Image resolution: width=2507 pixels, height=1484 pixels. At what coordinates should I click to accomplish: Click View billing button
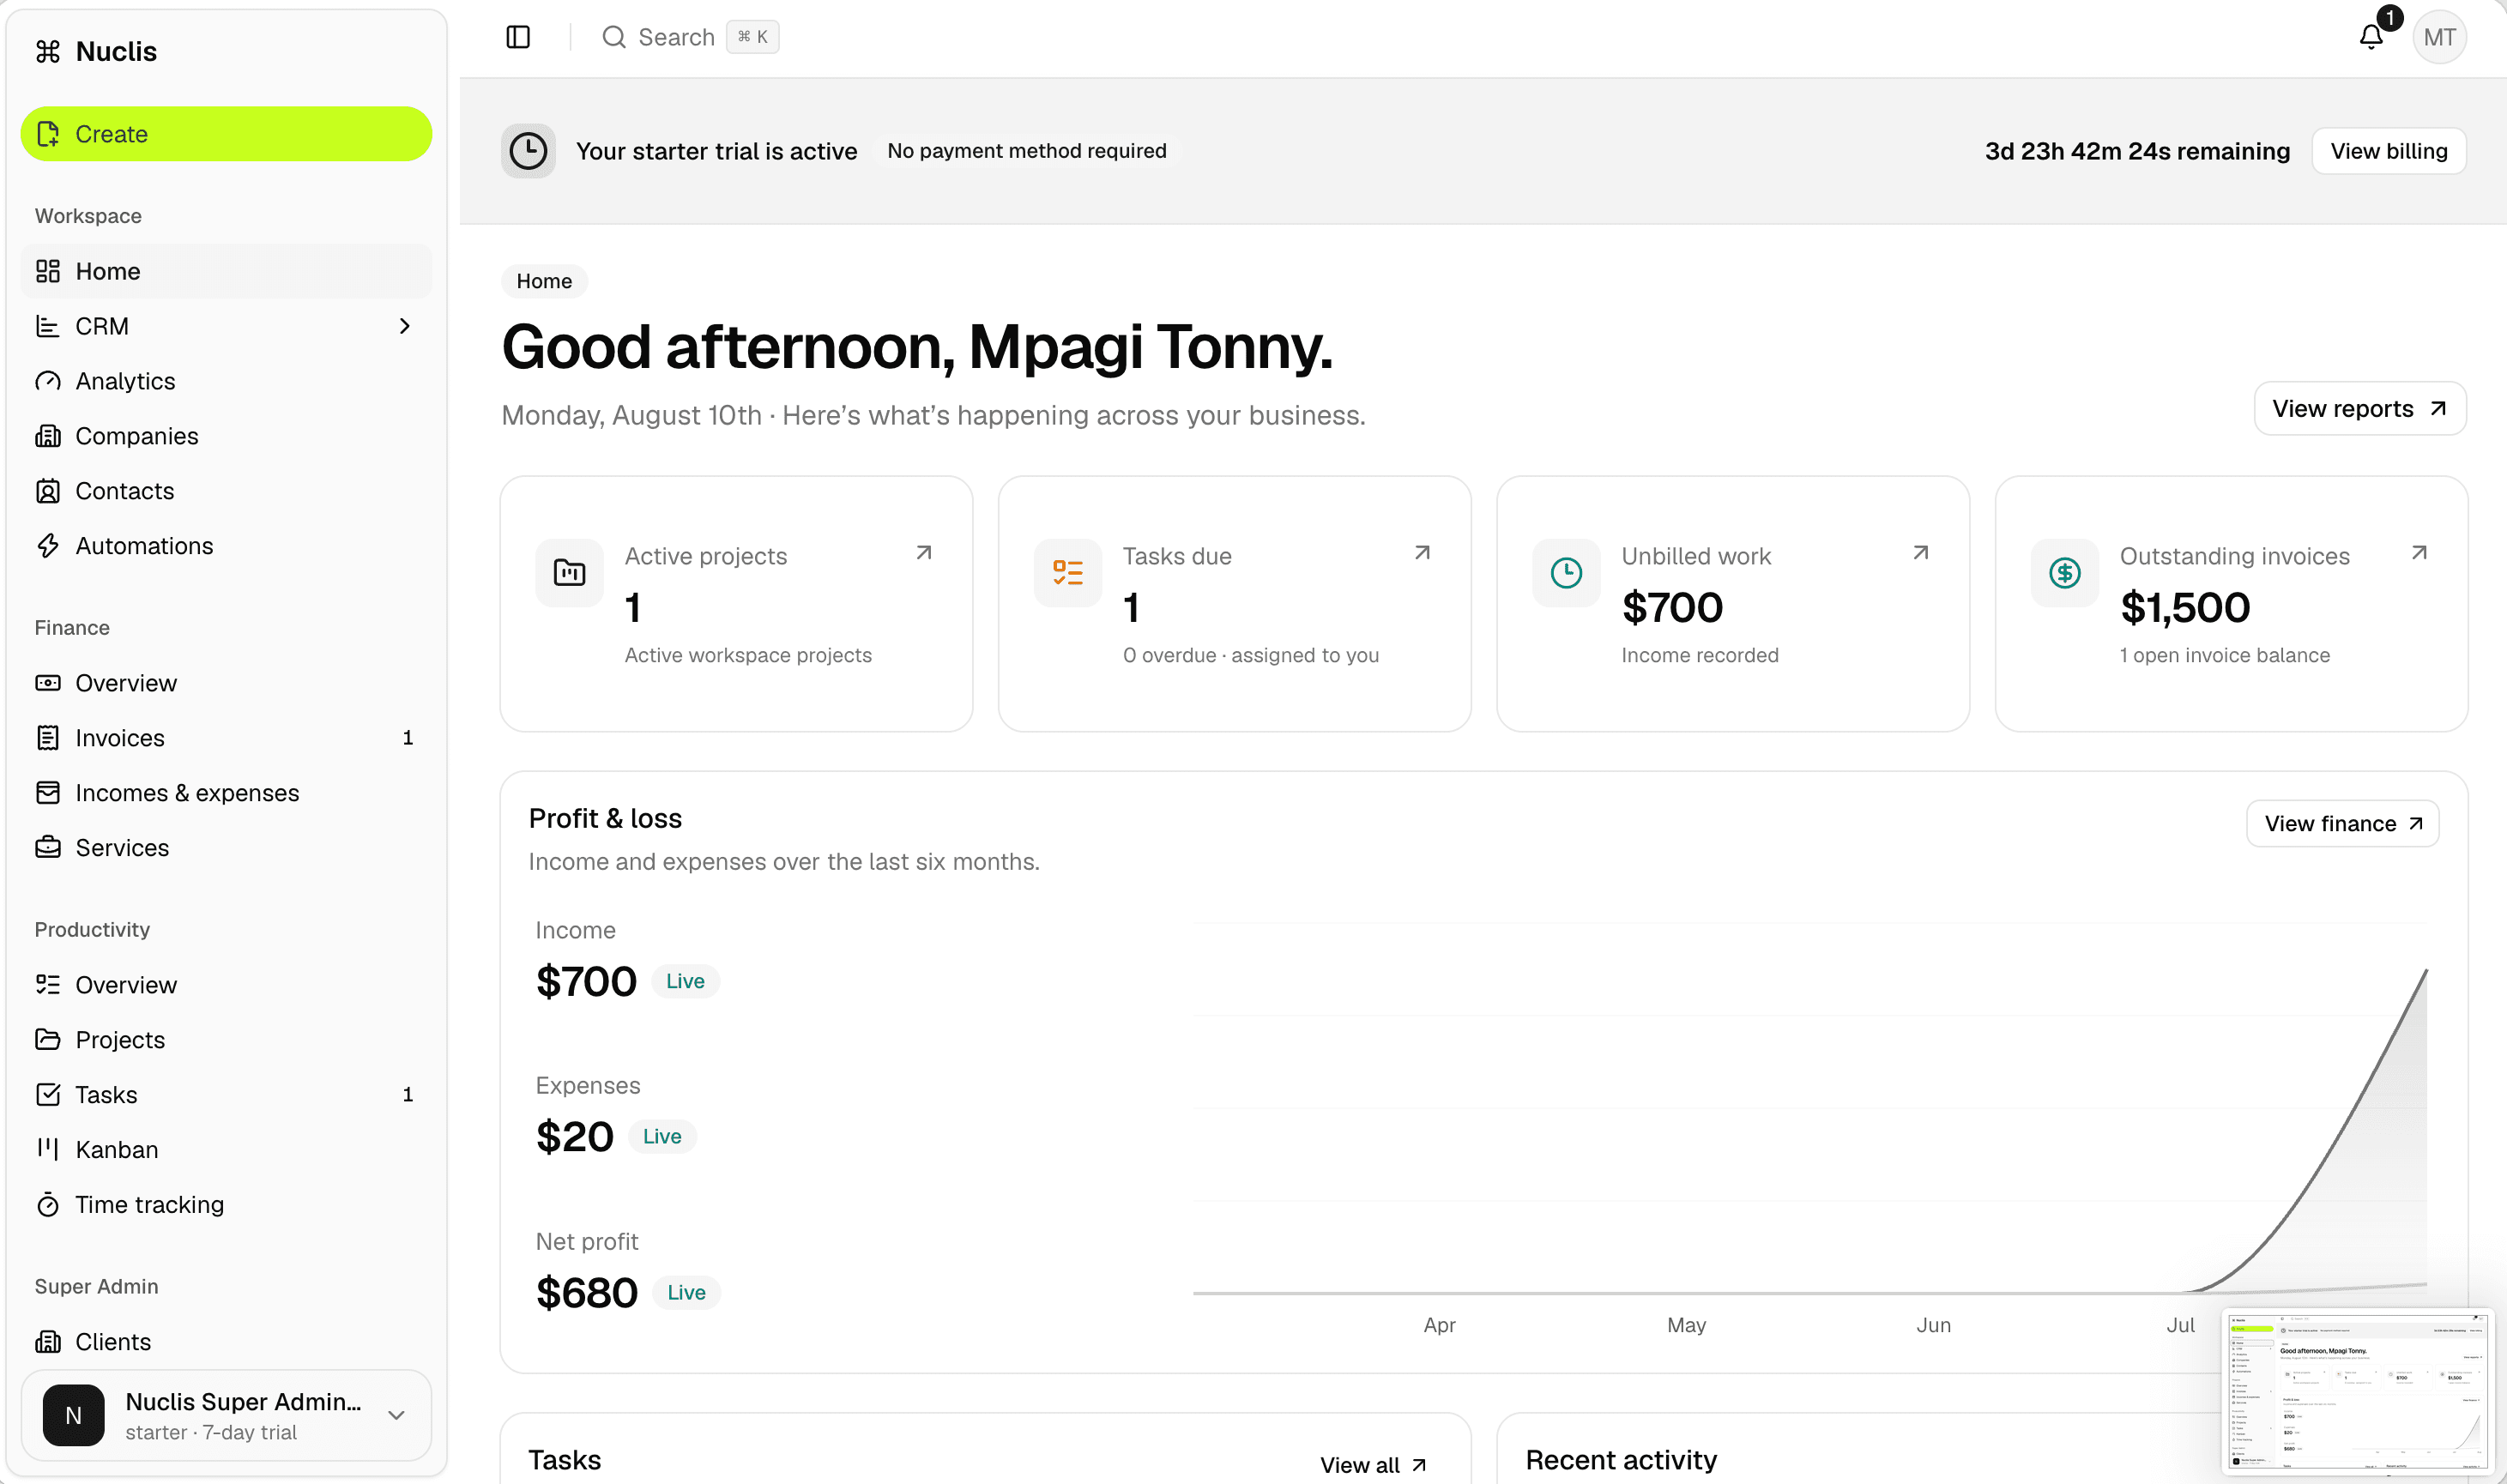click(2389, 151)
